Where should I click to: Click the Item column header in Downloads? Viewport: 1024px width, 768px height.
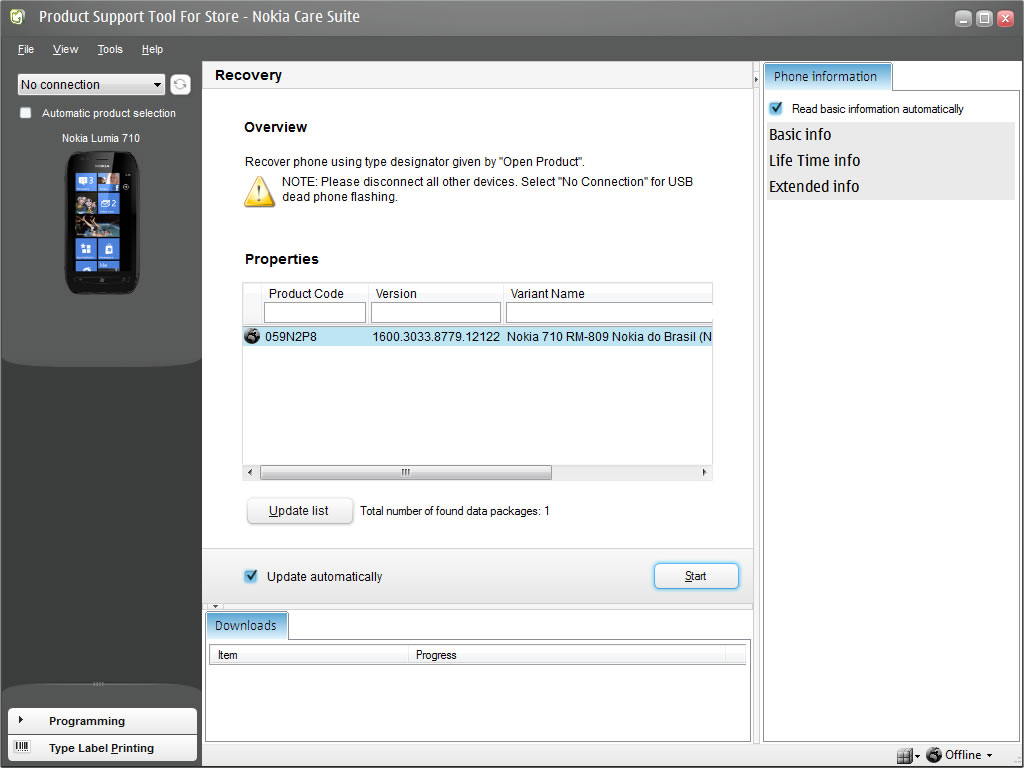coord(308,655)
